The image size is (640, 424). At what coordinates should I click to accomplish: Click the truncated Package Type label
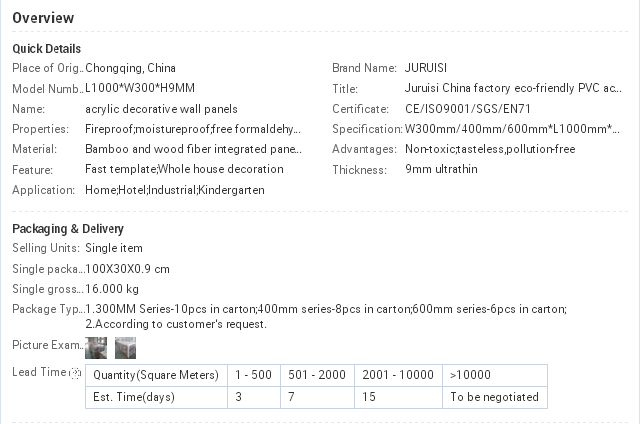click(x=47, y=309)
